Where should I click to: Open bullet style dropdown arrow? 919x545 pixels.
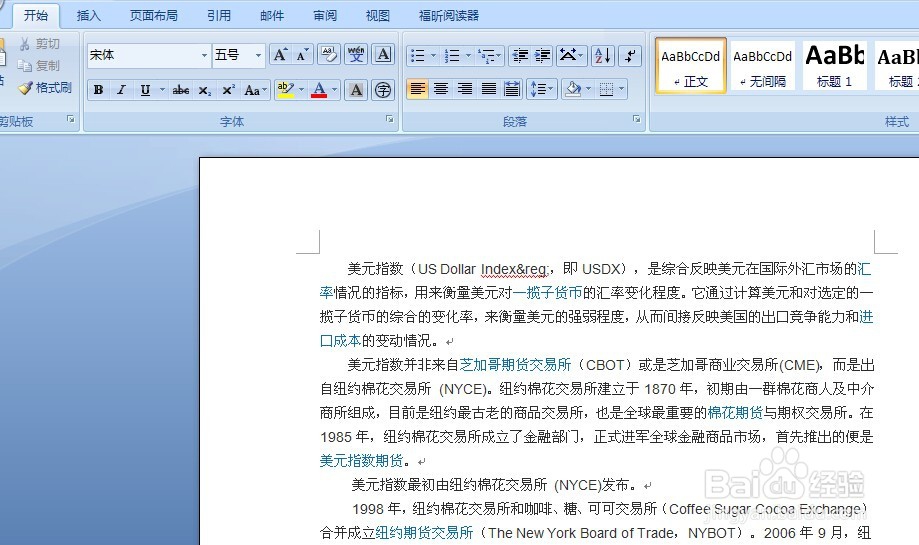click(x=434, y=56)
